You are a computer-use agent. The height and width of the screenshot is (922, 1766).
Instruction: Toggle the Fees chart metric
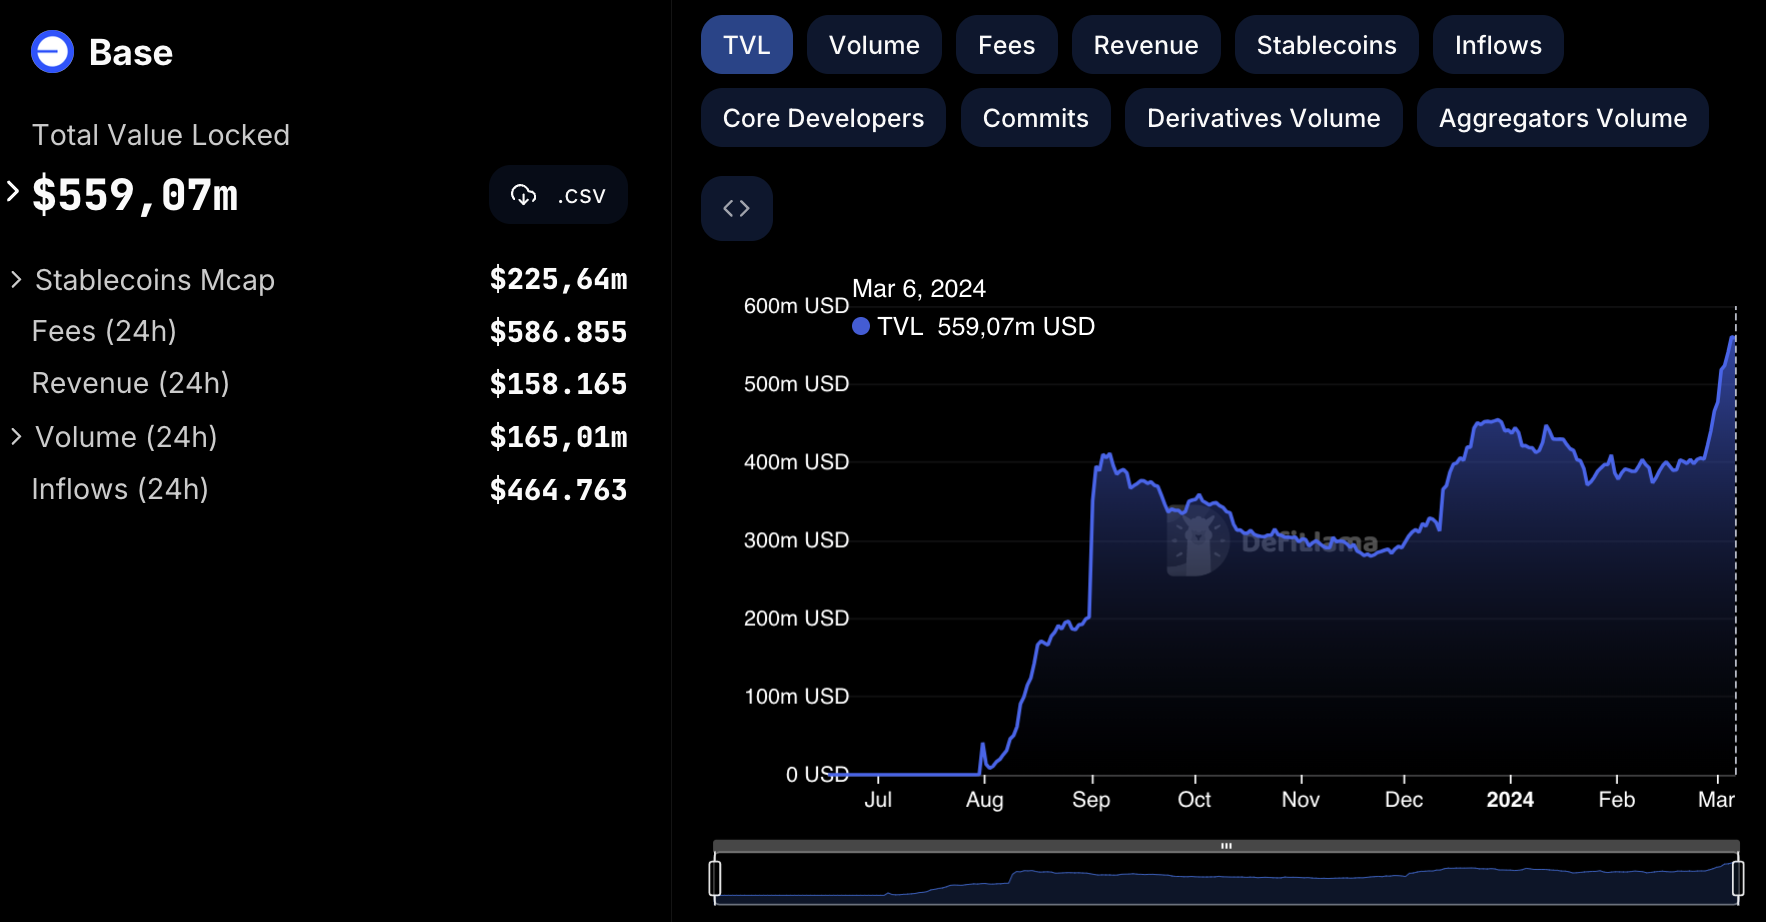pos(1006,45)
